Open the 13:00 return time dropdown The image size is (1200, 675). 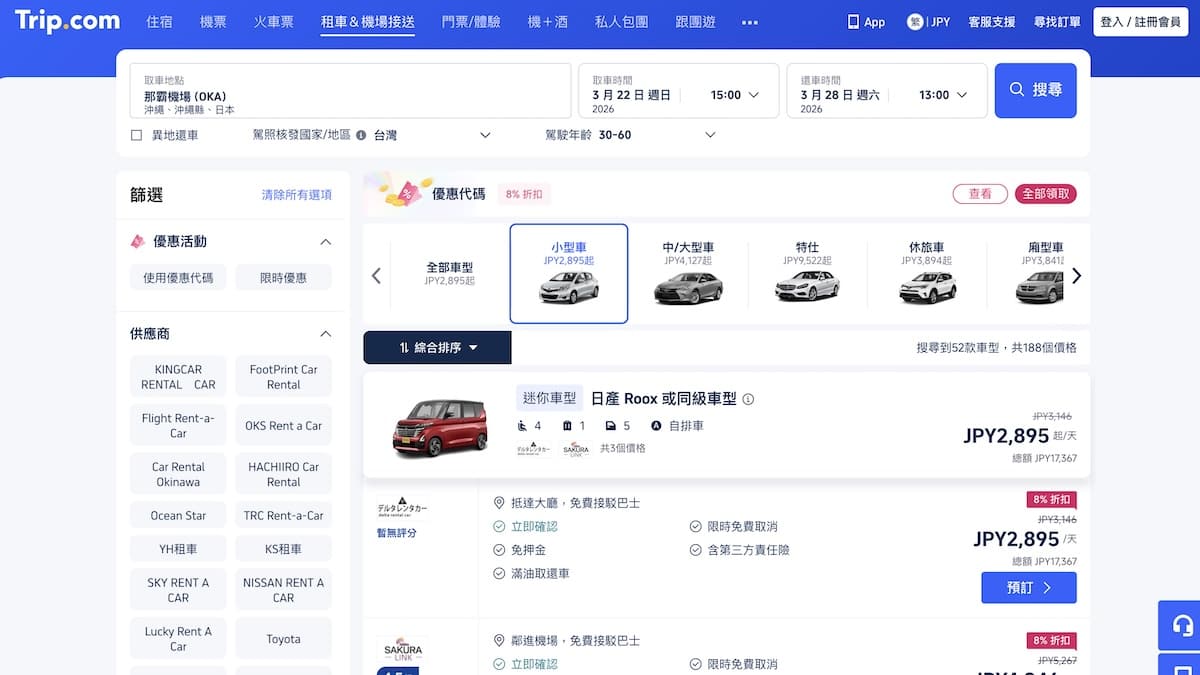pos(943,95)
